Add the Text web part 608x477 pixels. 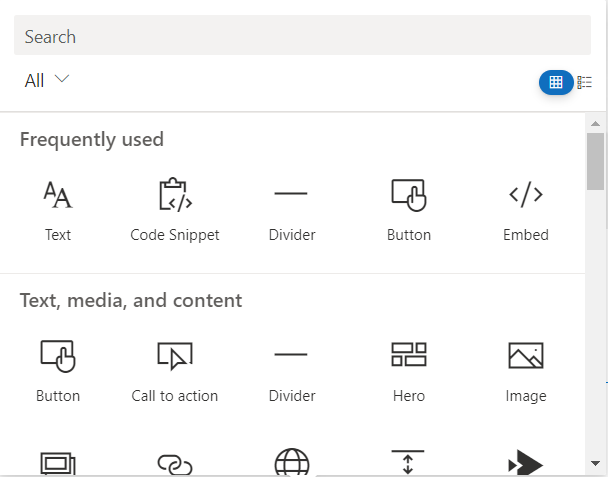click(x=58, y=211)
